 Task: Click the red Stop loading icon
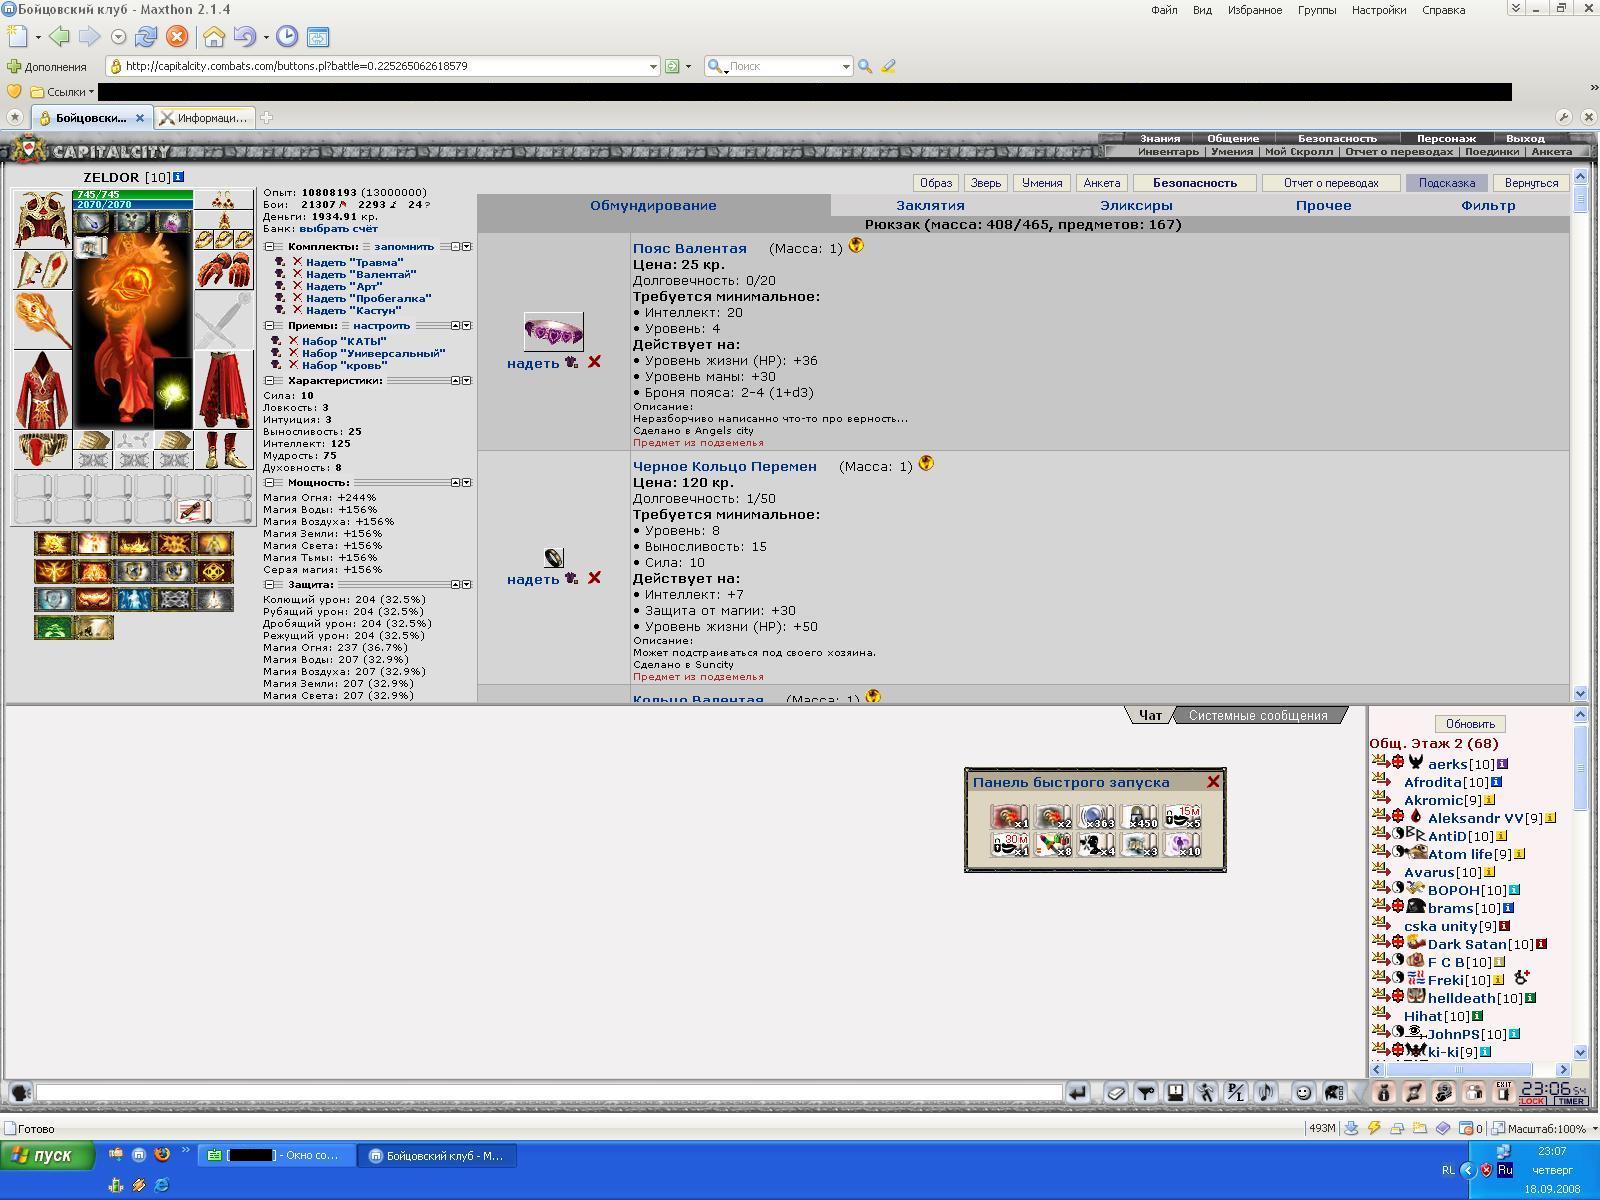pyautogui.click(x=177, y=37)
